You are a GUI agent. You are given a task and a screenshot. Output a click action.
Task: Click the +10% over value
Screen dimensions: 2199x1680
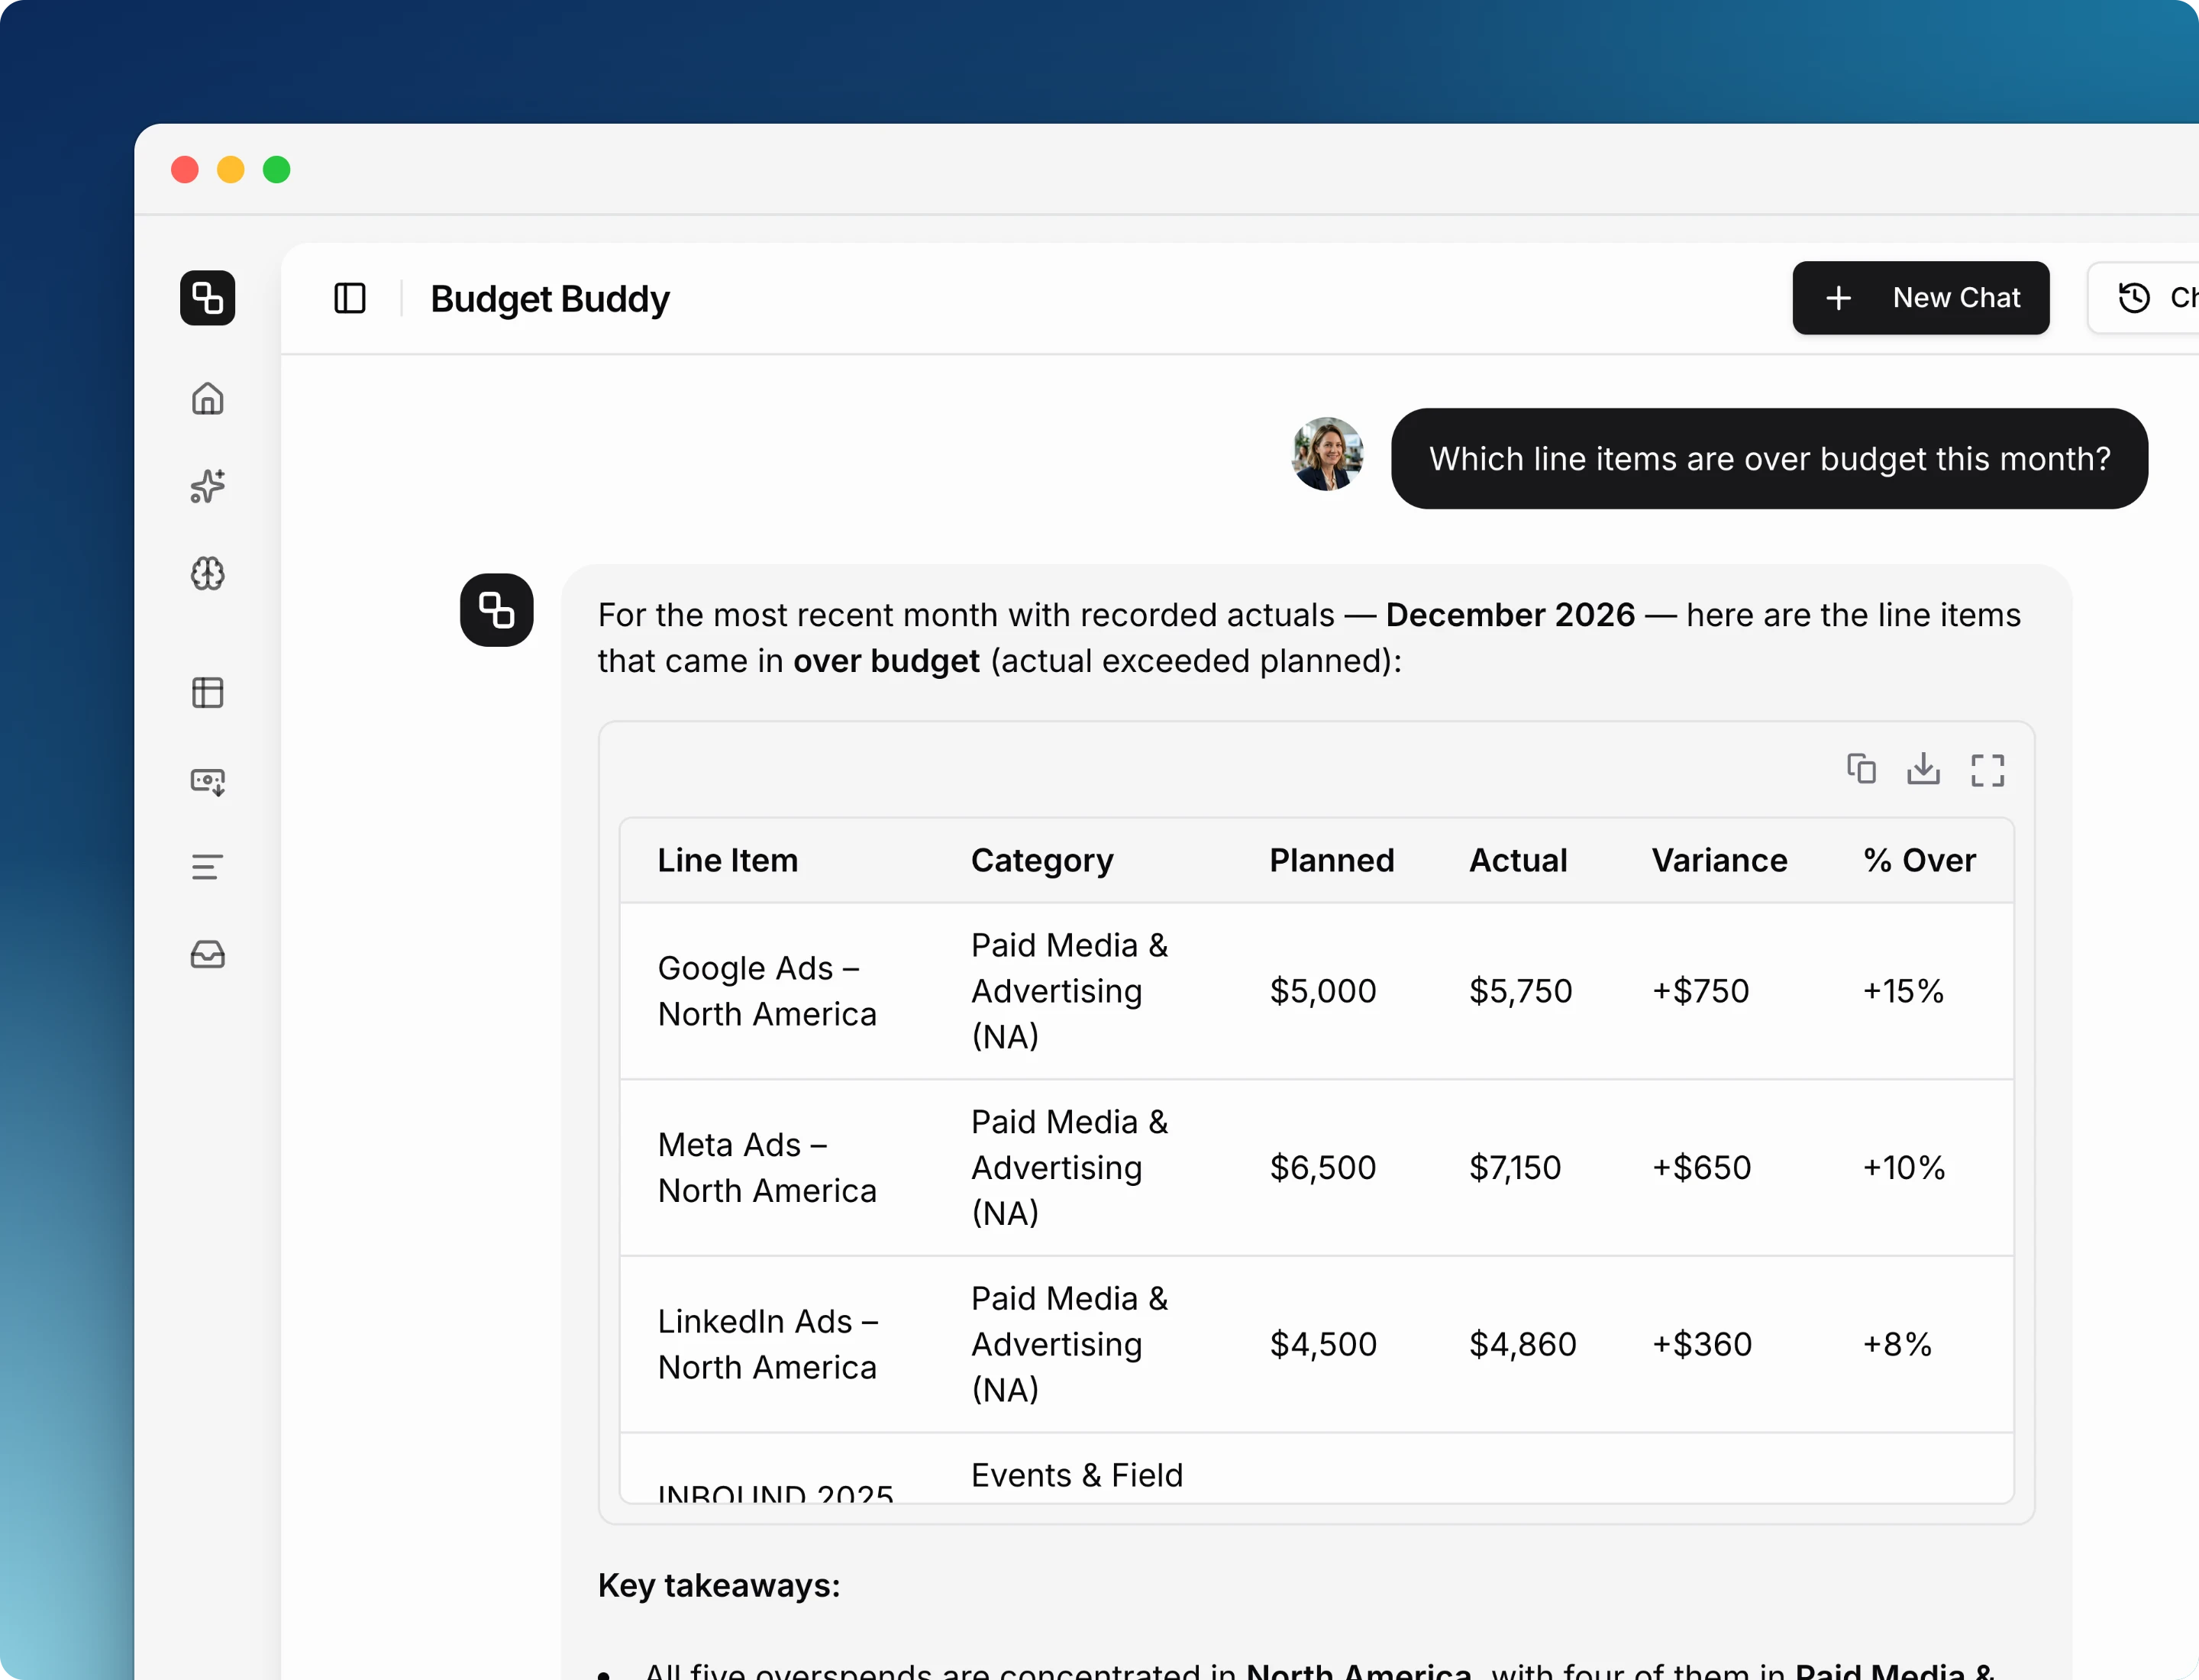(1903, 1168)
